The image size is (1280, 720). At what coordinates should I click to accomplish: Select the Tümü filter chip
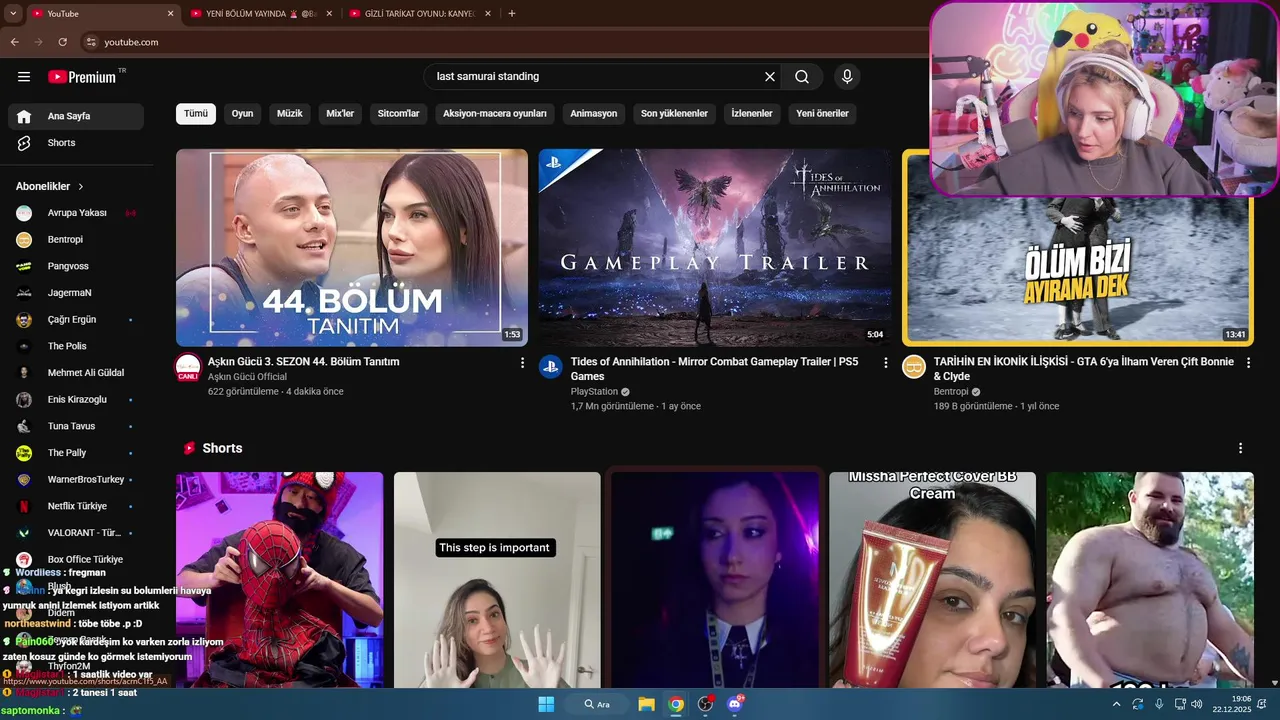coord(196,113)
